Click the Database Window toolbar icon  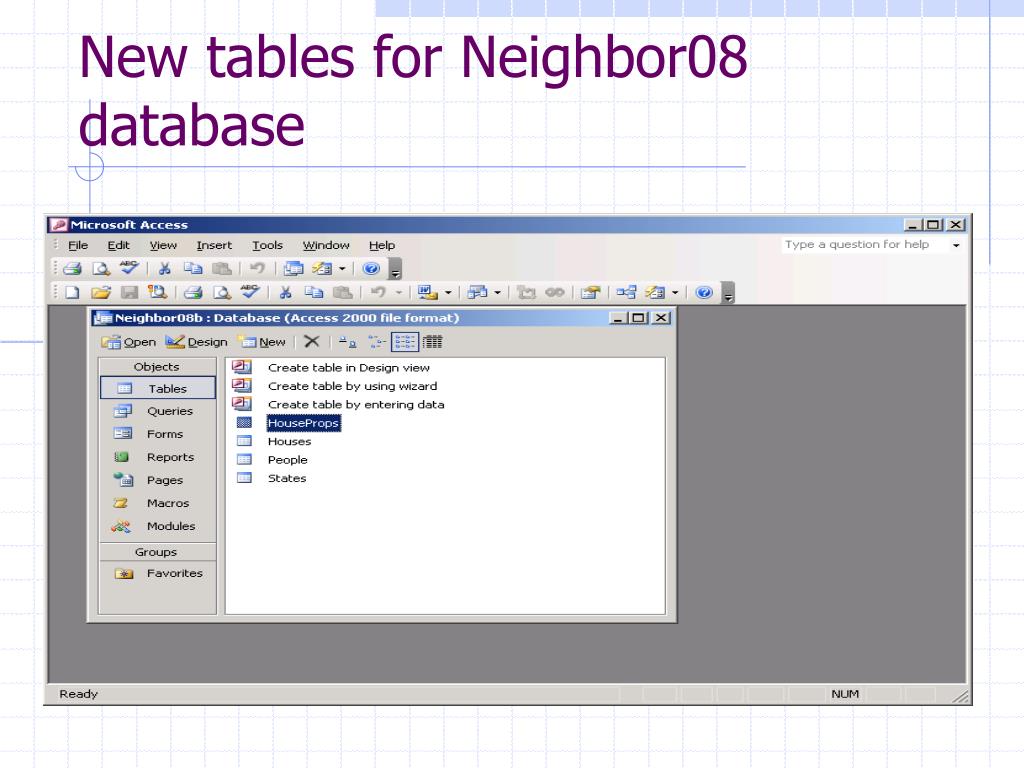293,268
